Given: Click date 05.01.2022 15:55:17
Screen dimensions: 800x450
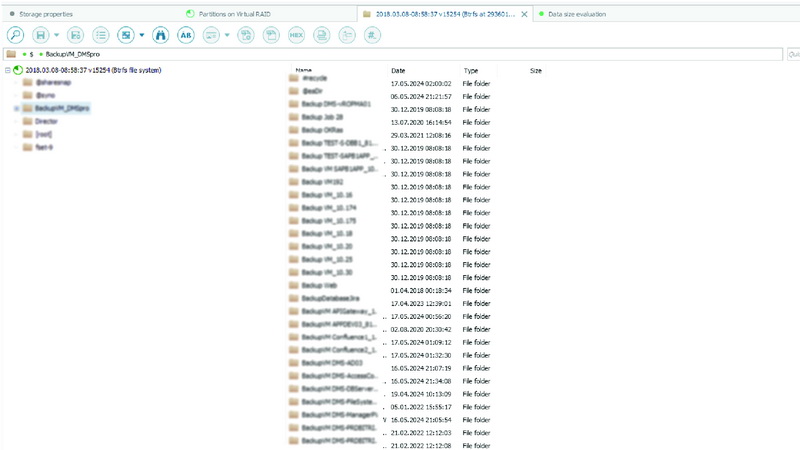Looking at the screenshot, I should click(x=421, y=407).
